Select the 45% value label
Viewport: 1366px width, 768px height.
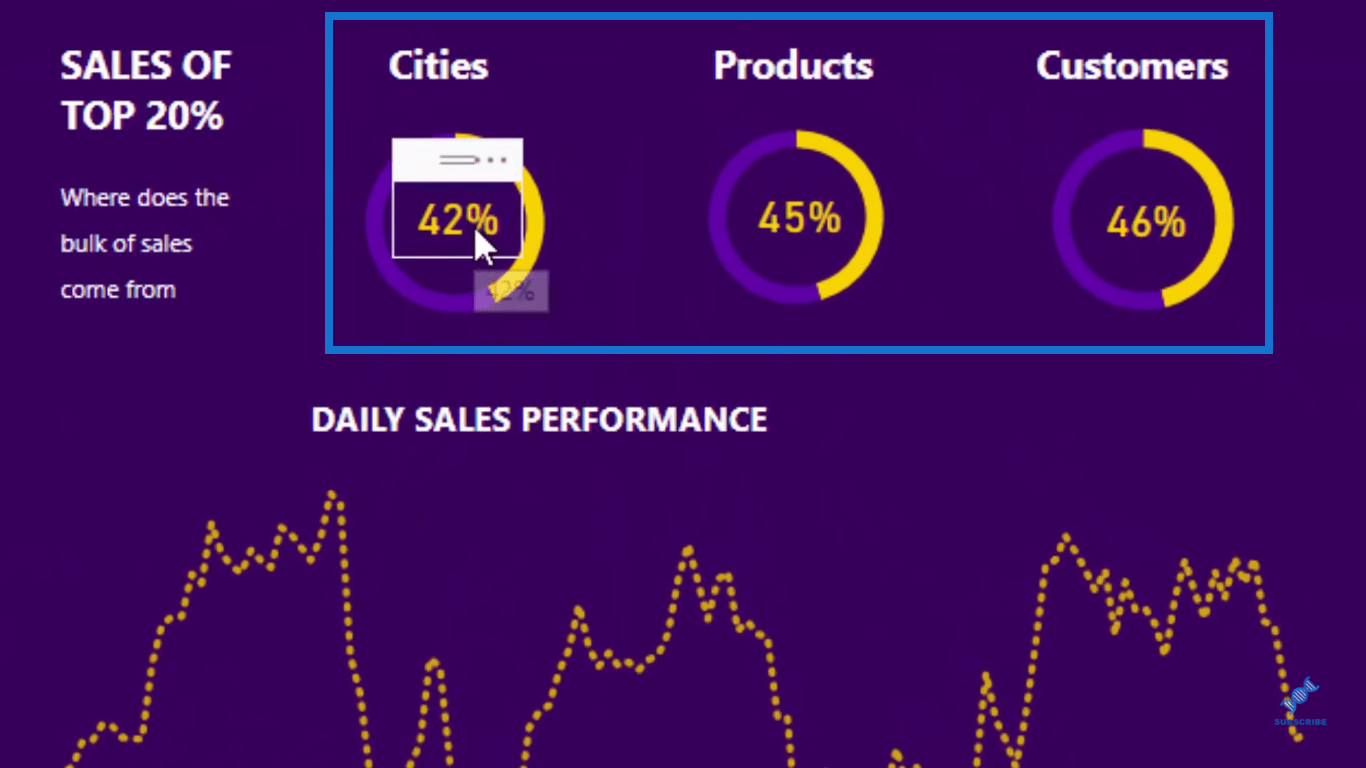tap(799, 217)
